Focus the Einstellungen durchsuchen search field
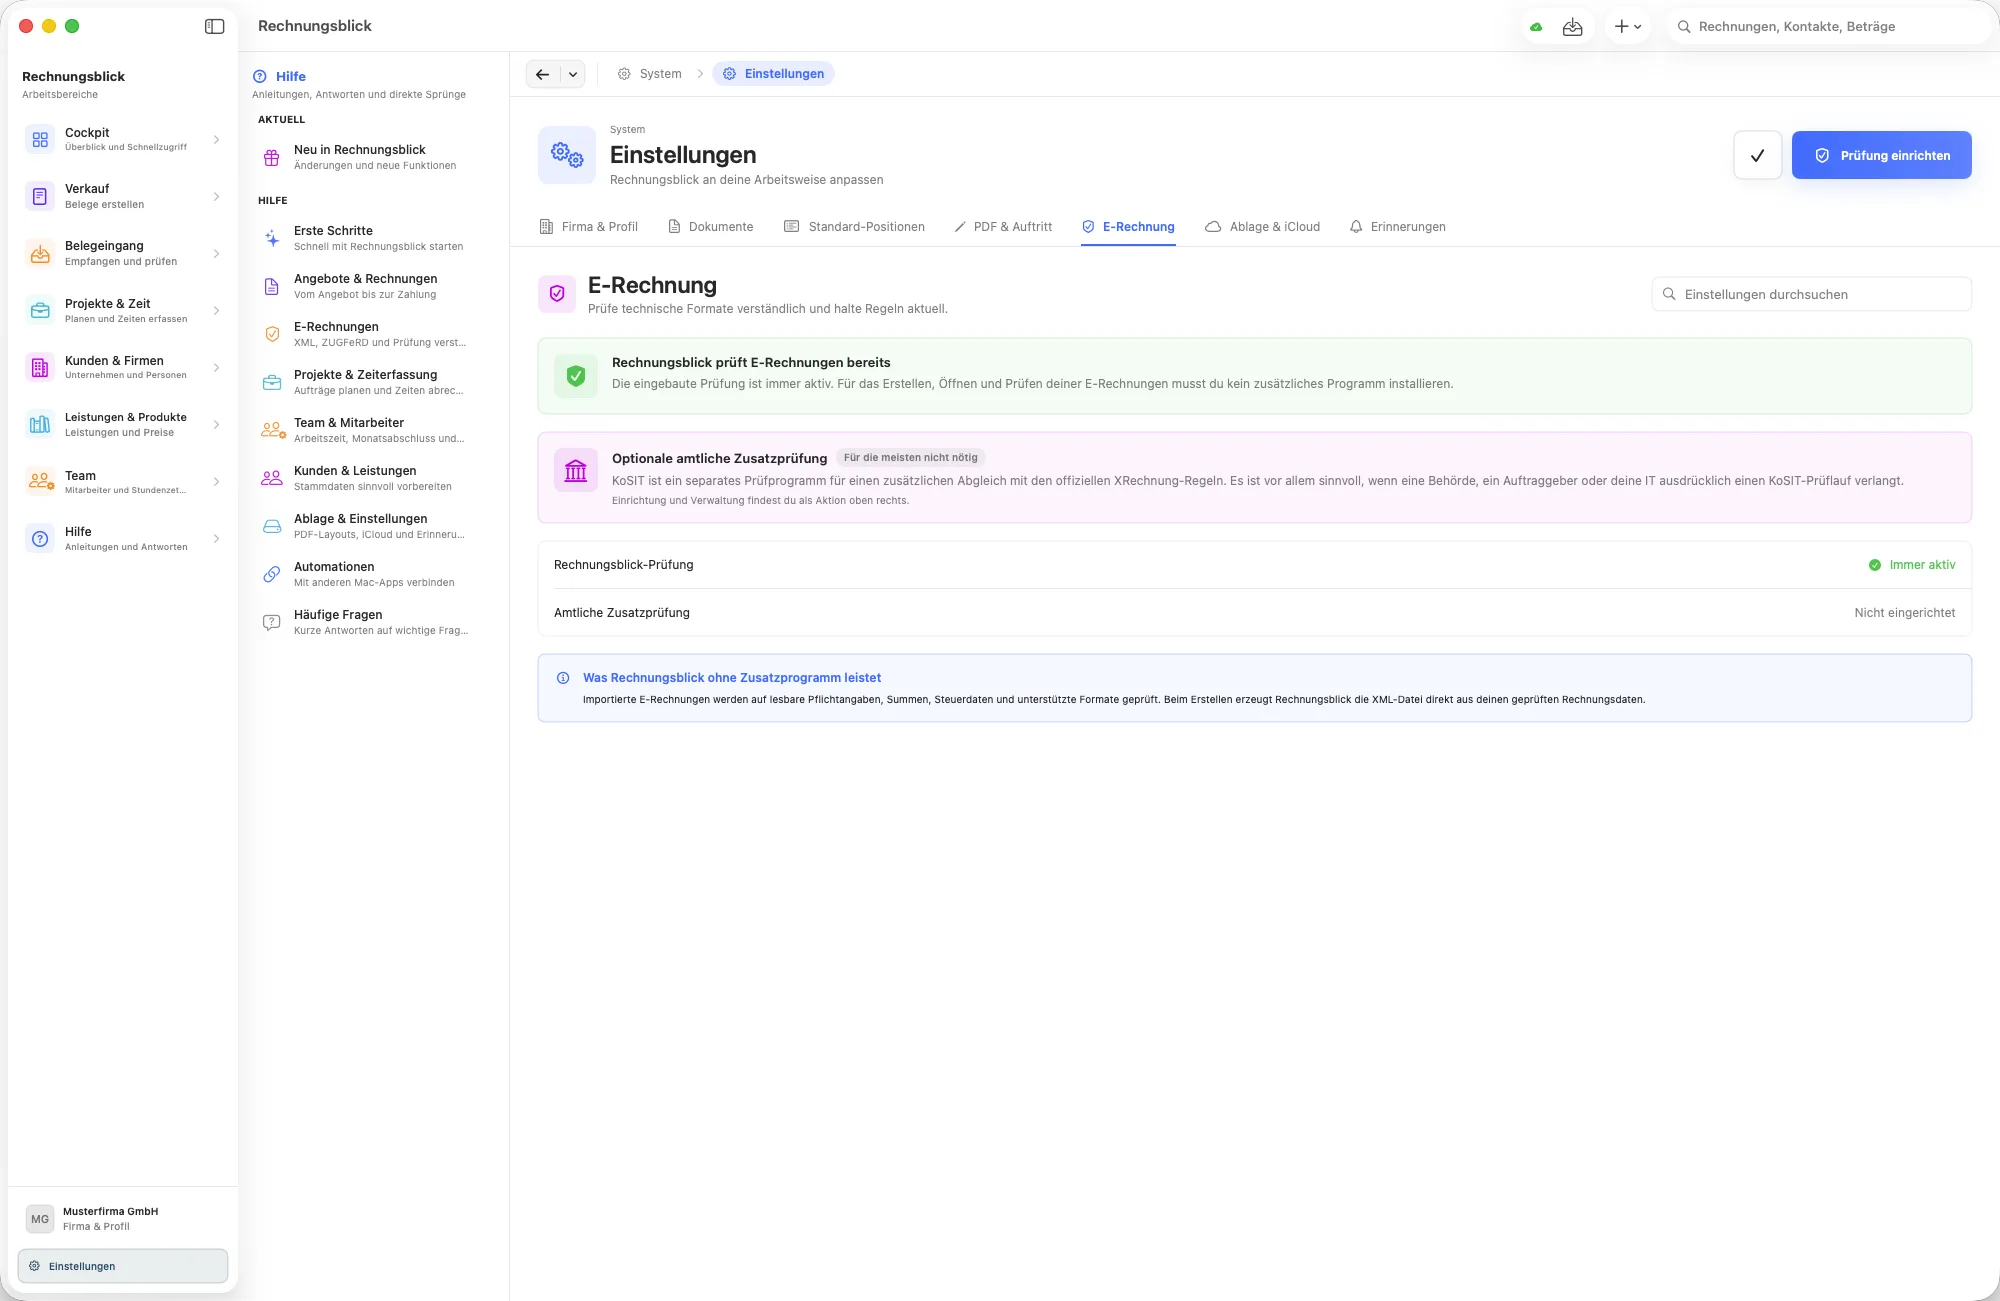Image resolution: width=2000 pixels, height=1301 pixels. pos(1811,294)
